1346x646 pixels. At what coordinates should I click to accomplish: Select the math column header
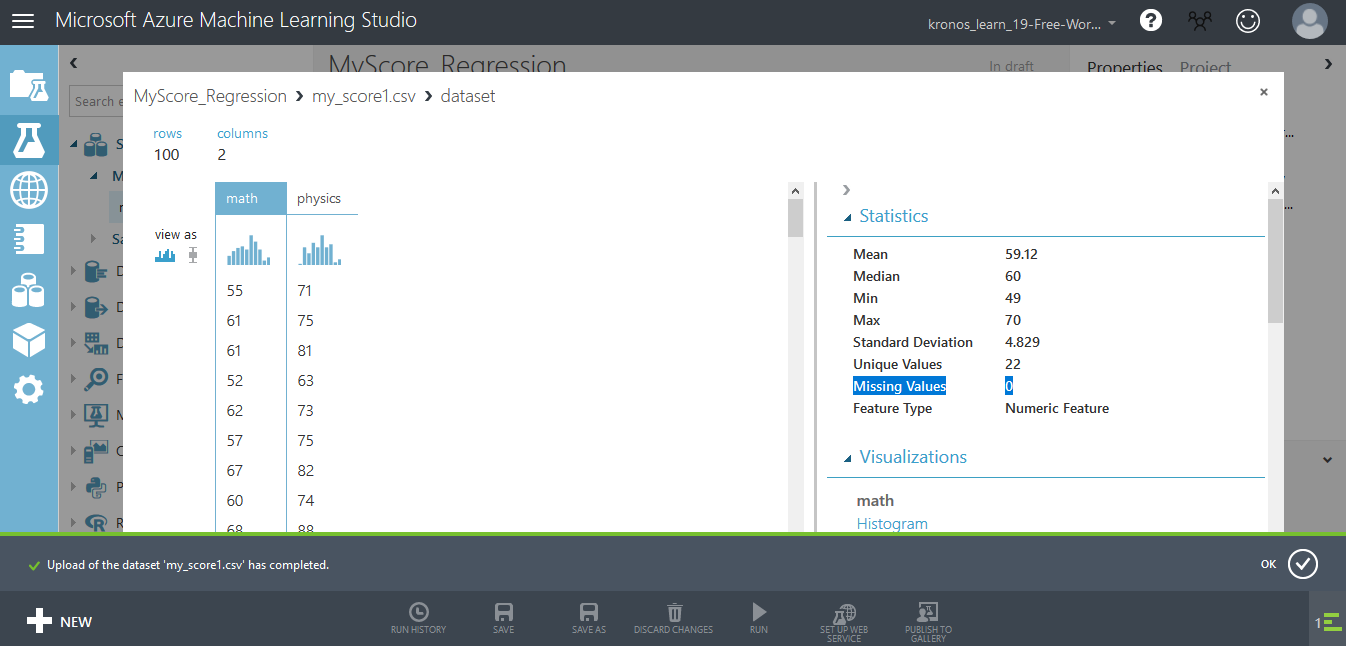[242, 199]
